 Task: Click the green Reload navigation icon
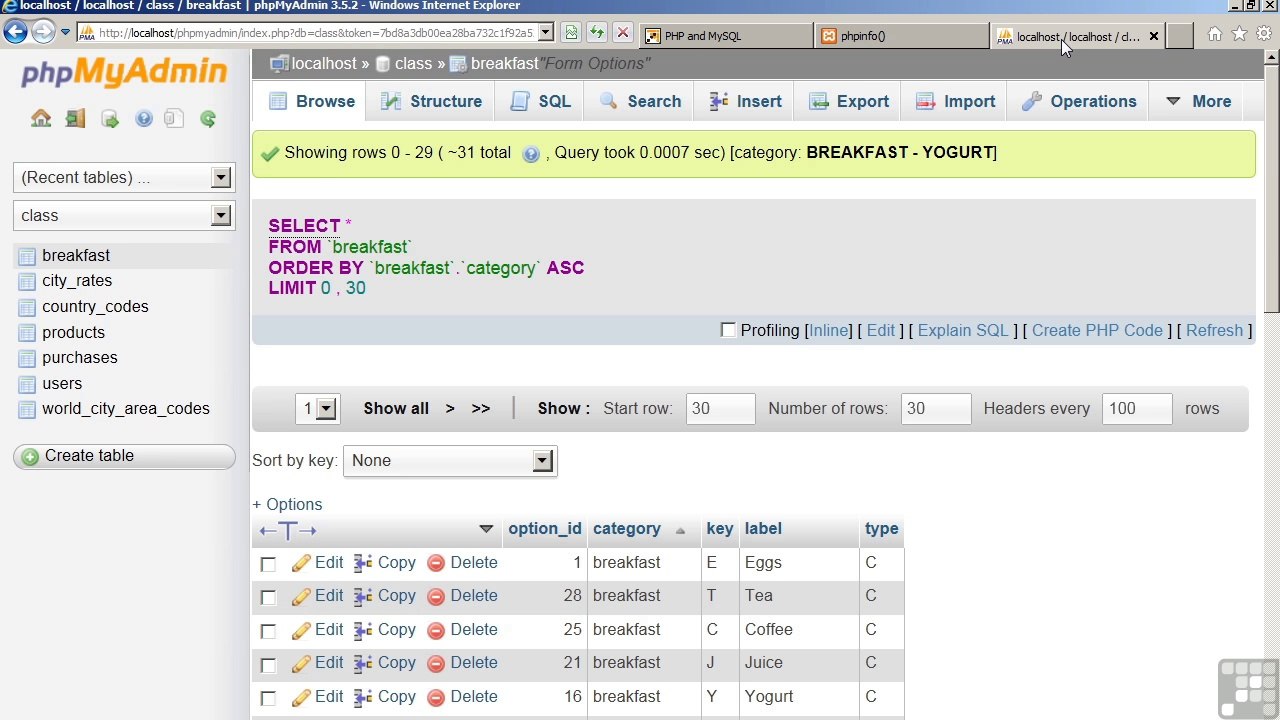click(208, 119)
